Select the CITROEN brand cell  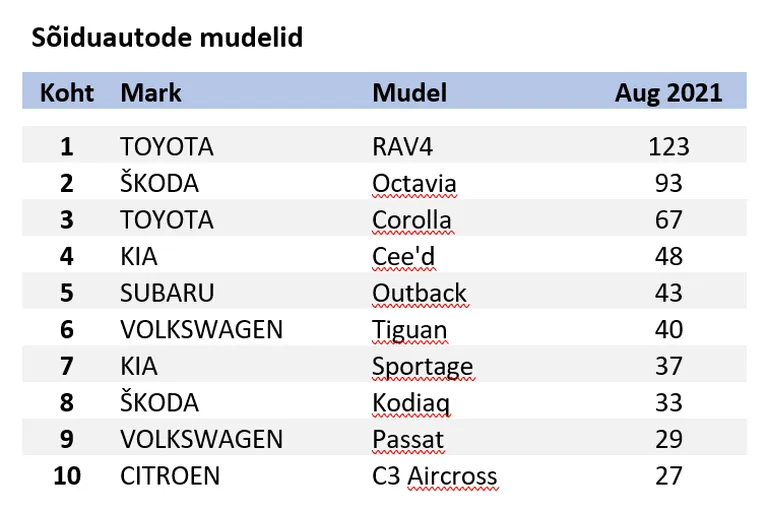pos(170,476)
